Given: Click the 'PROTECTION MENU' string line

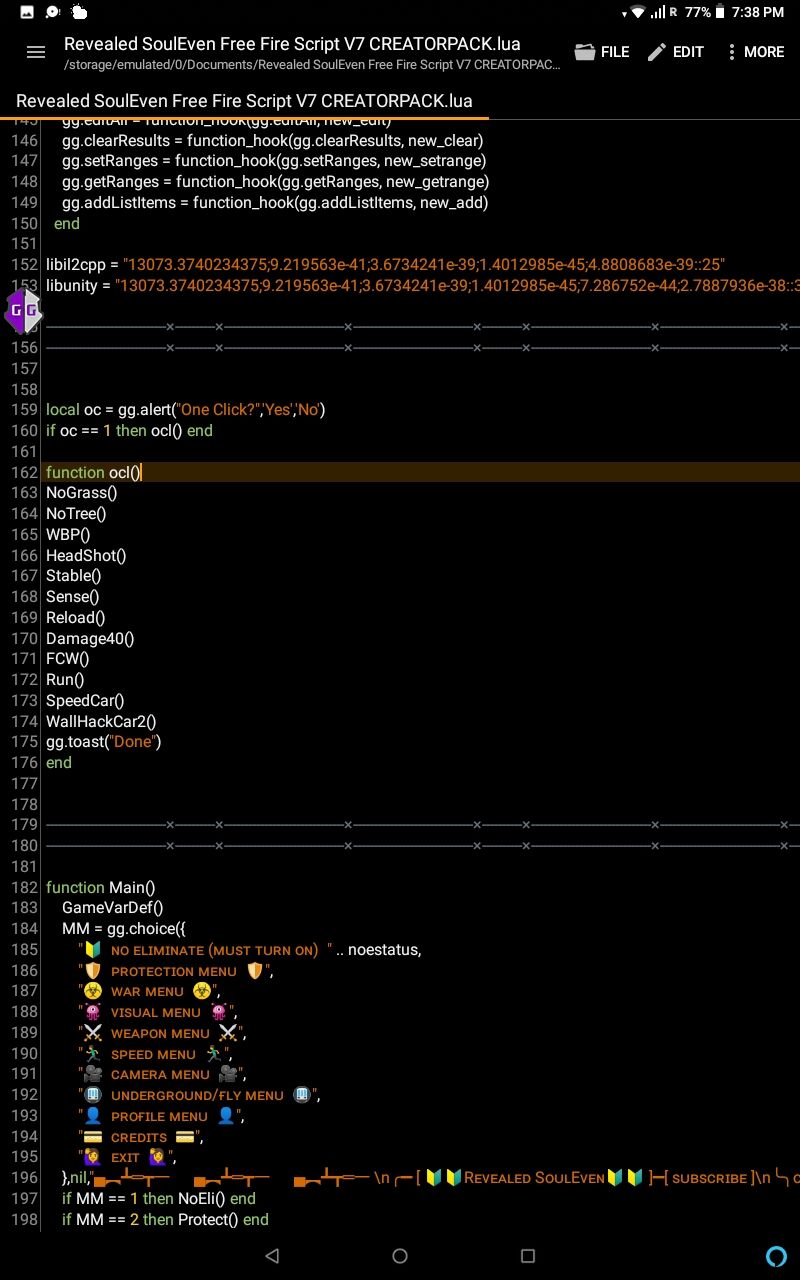Looking at the screenshot, I should (x=176, y=971).
